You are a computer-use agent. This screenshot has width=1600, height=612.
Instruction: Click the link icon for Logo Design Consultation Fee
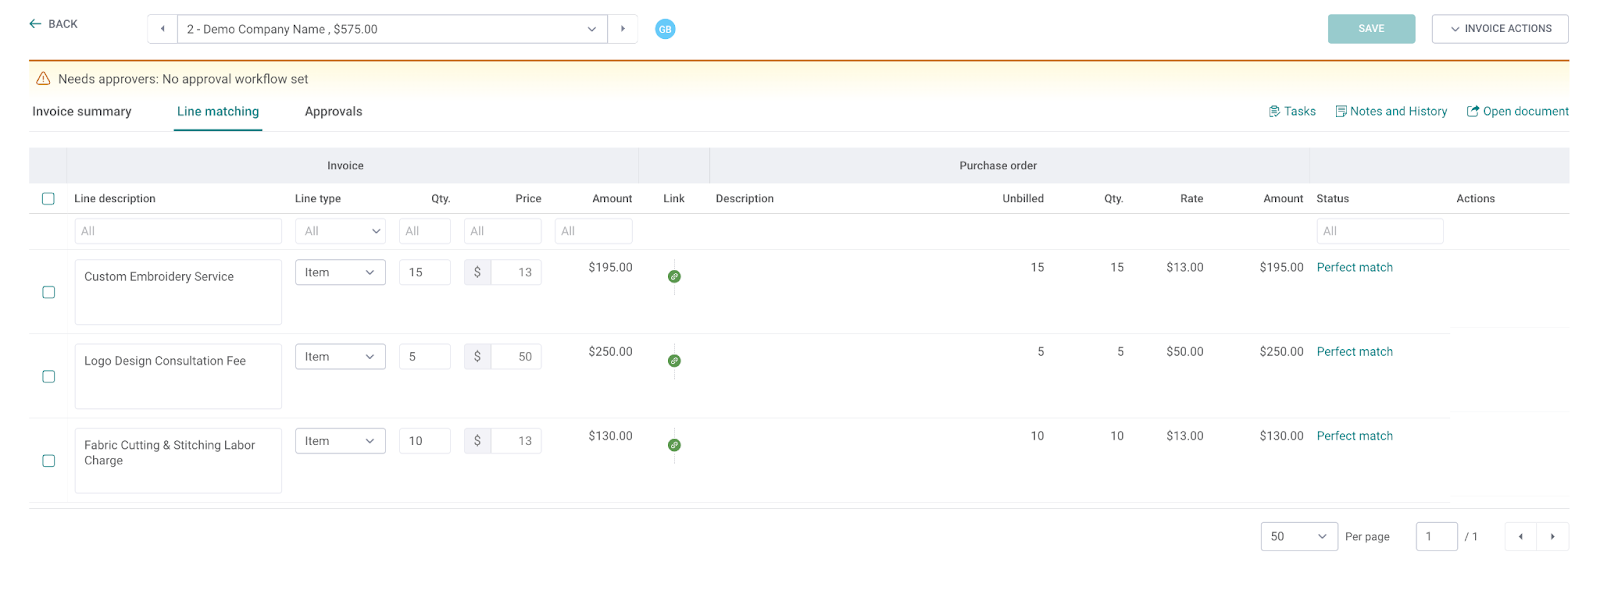click(x=674, y=360)
